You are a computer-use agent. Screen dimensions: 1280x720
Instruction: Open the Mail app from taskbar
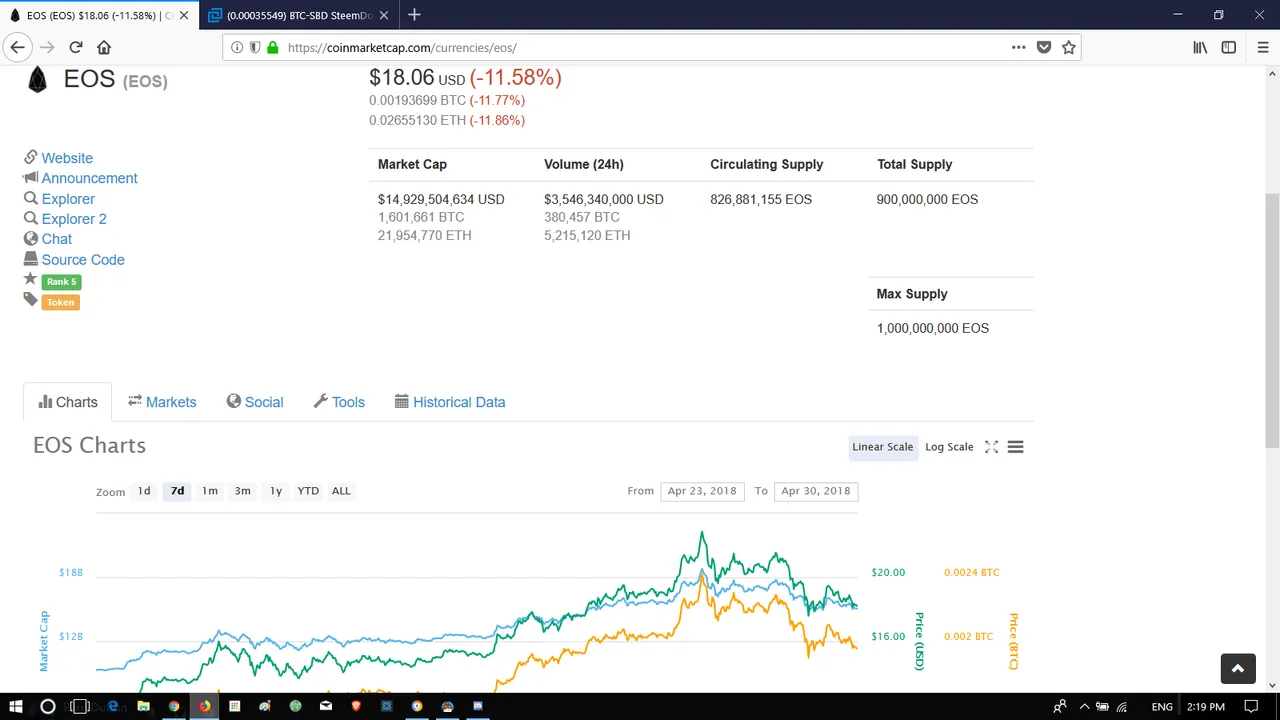pyautogui.click(x=326, y=706)
